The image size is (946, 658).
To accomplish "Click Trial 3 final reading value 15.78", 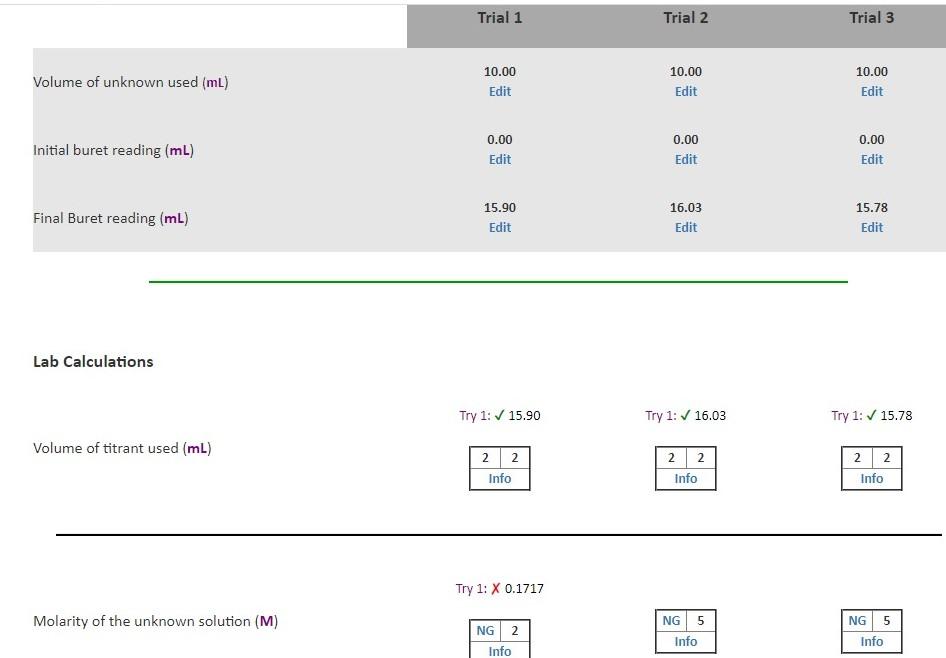I will tap(871, 207).
